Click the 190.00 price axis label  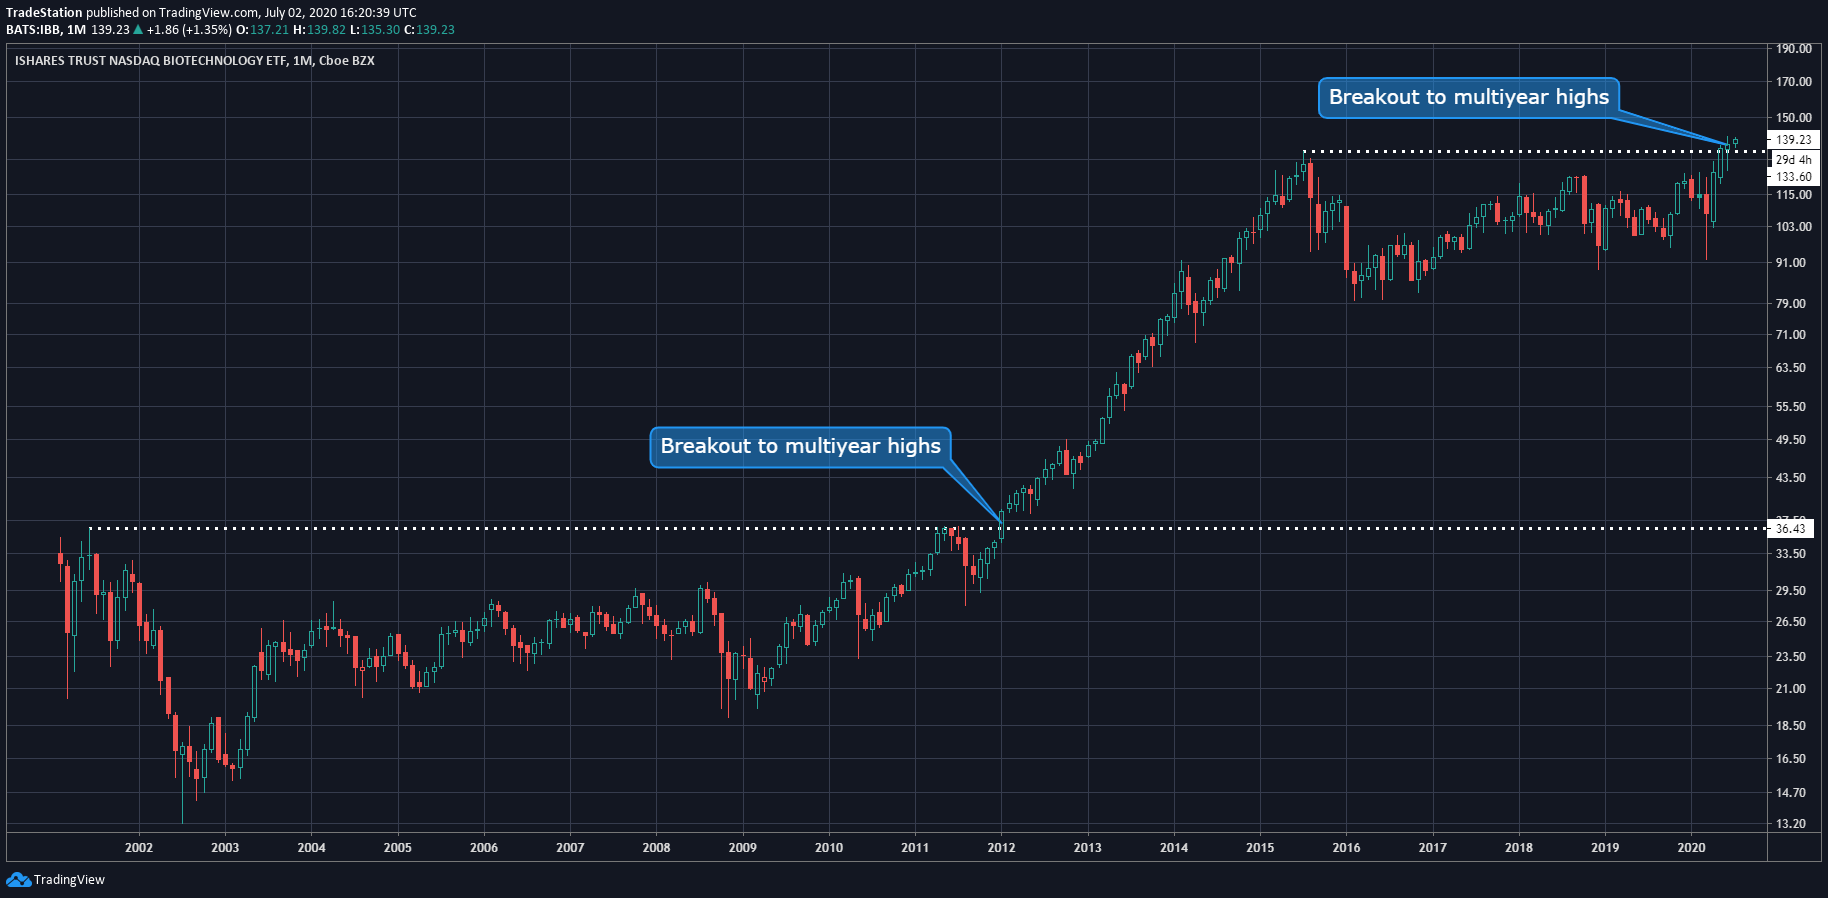pos(1794,49)
